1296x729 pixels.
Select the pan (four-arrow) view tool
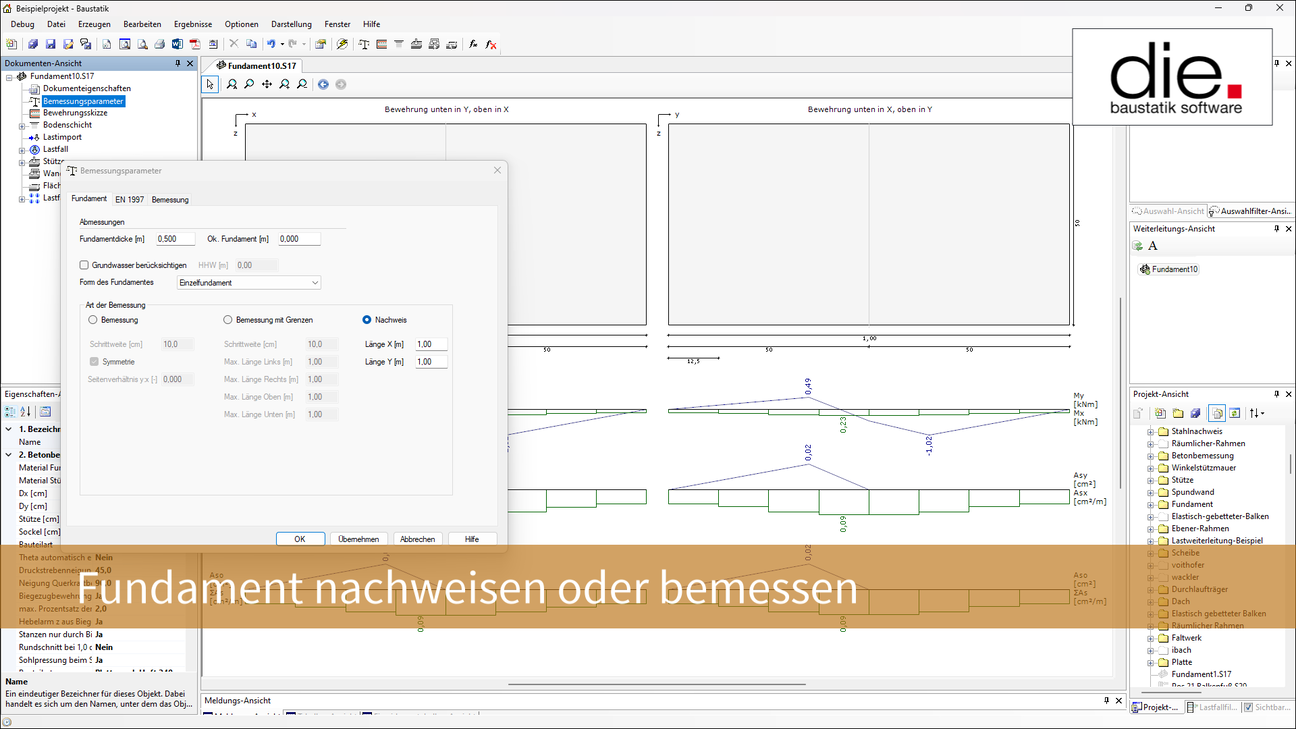(266, 85)
